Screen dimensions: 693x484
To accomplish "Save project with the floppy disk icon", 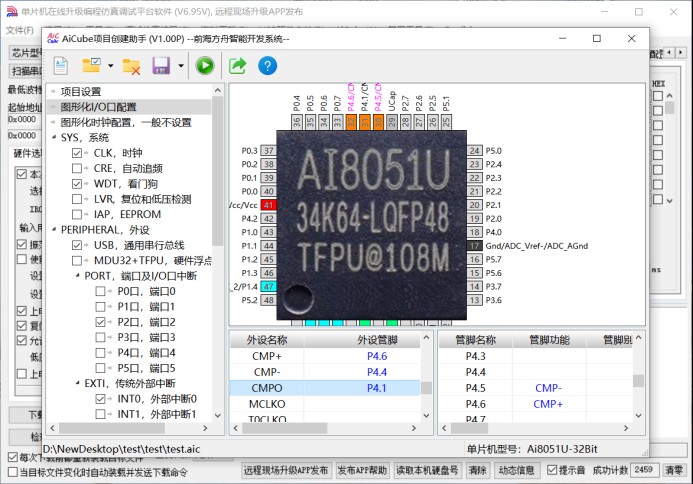I will pyautogui.click(x=161, y=66).
